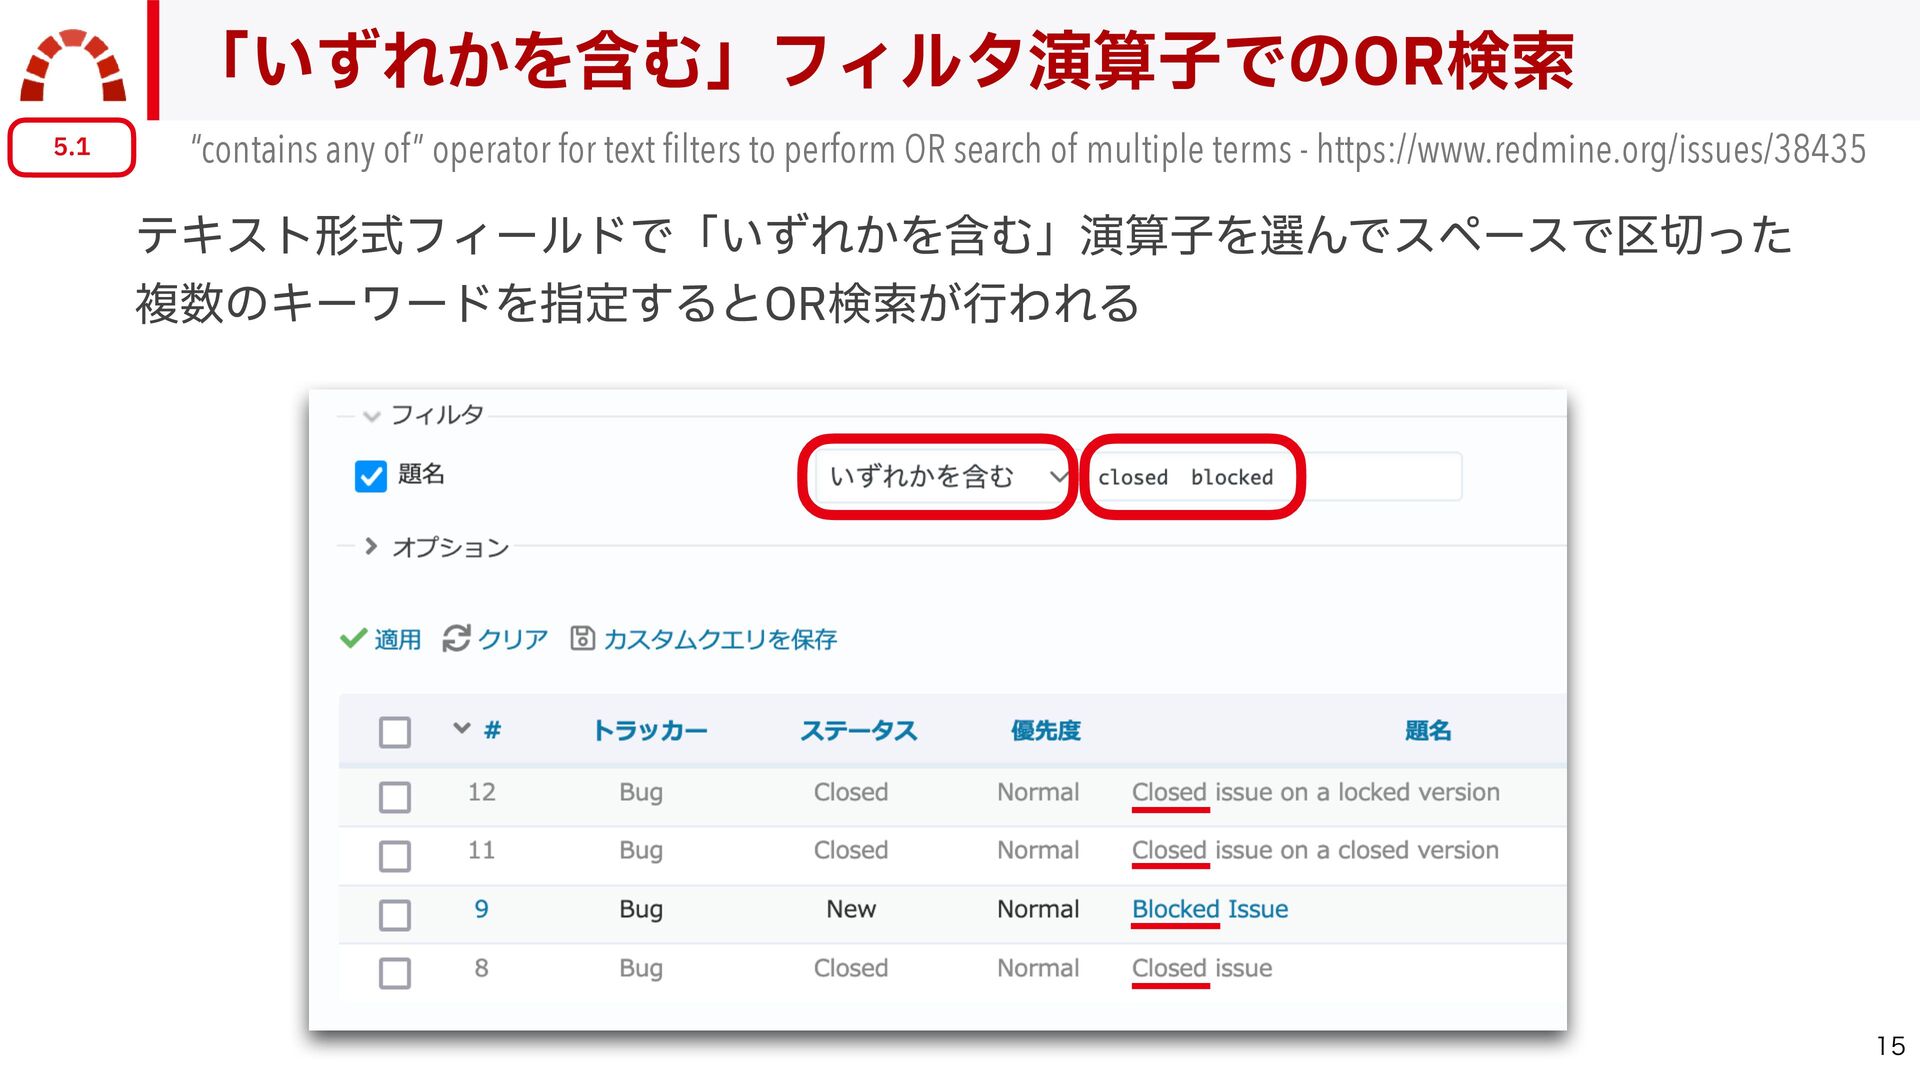Click sort arrow beside # column
The image size is (1920, 1080).
point(461,728)
